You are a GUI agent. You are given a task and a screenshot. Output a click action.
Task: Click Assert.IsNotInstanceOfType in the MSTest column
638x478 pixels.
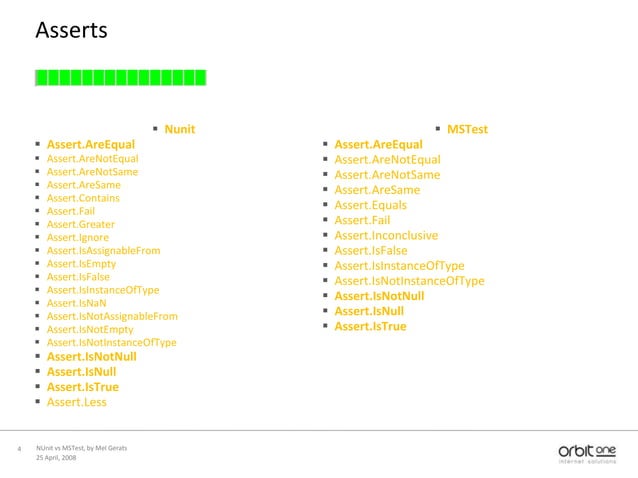coord(409,281)
